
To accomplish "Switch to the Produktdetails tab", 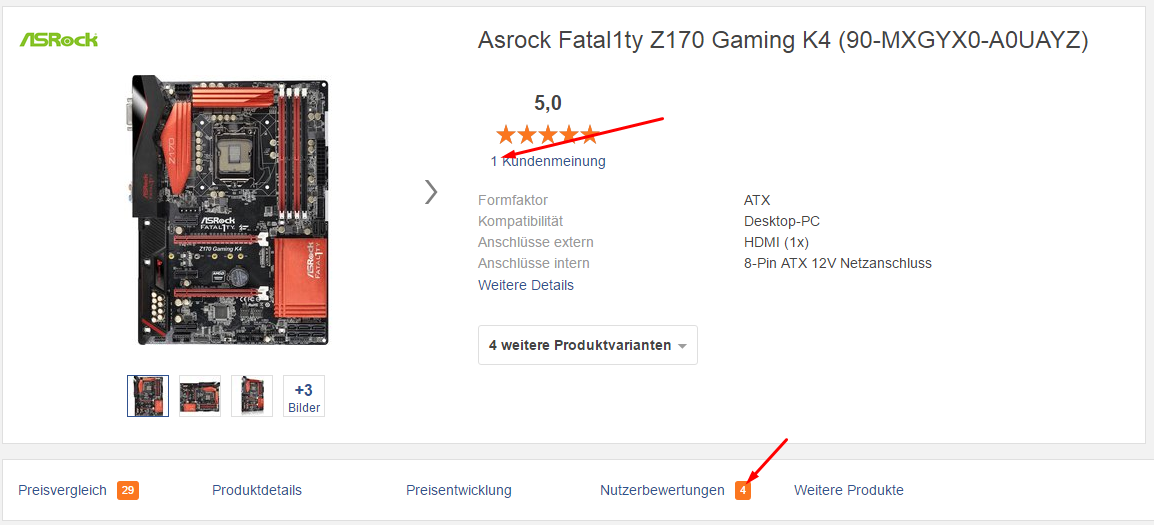I will (257, 490).
